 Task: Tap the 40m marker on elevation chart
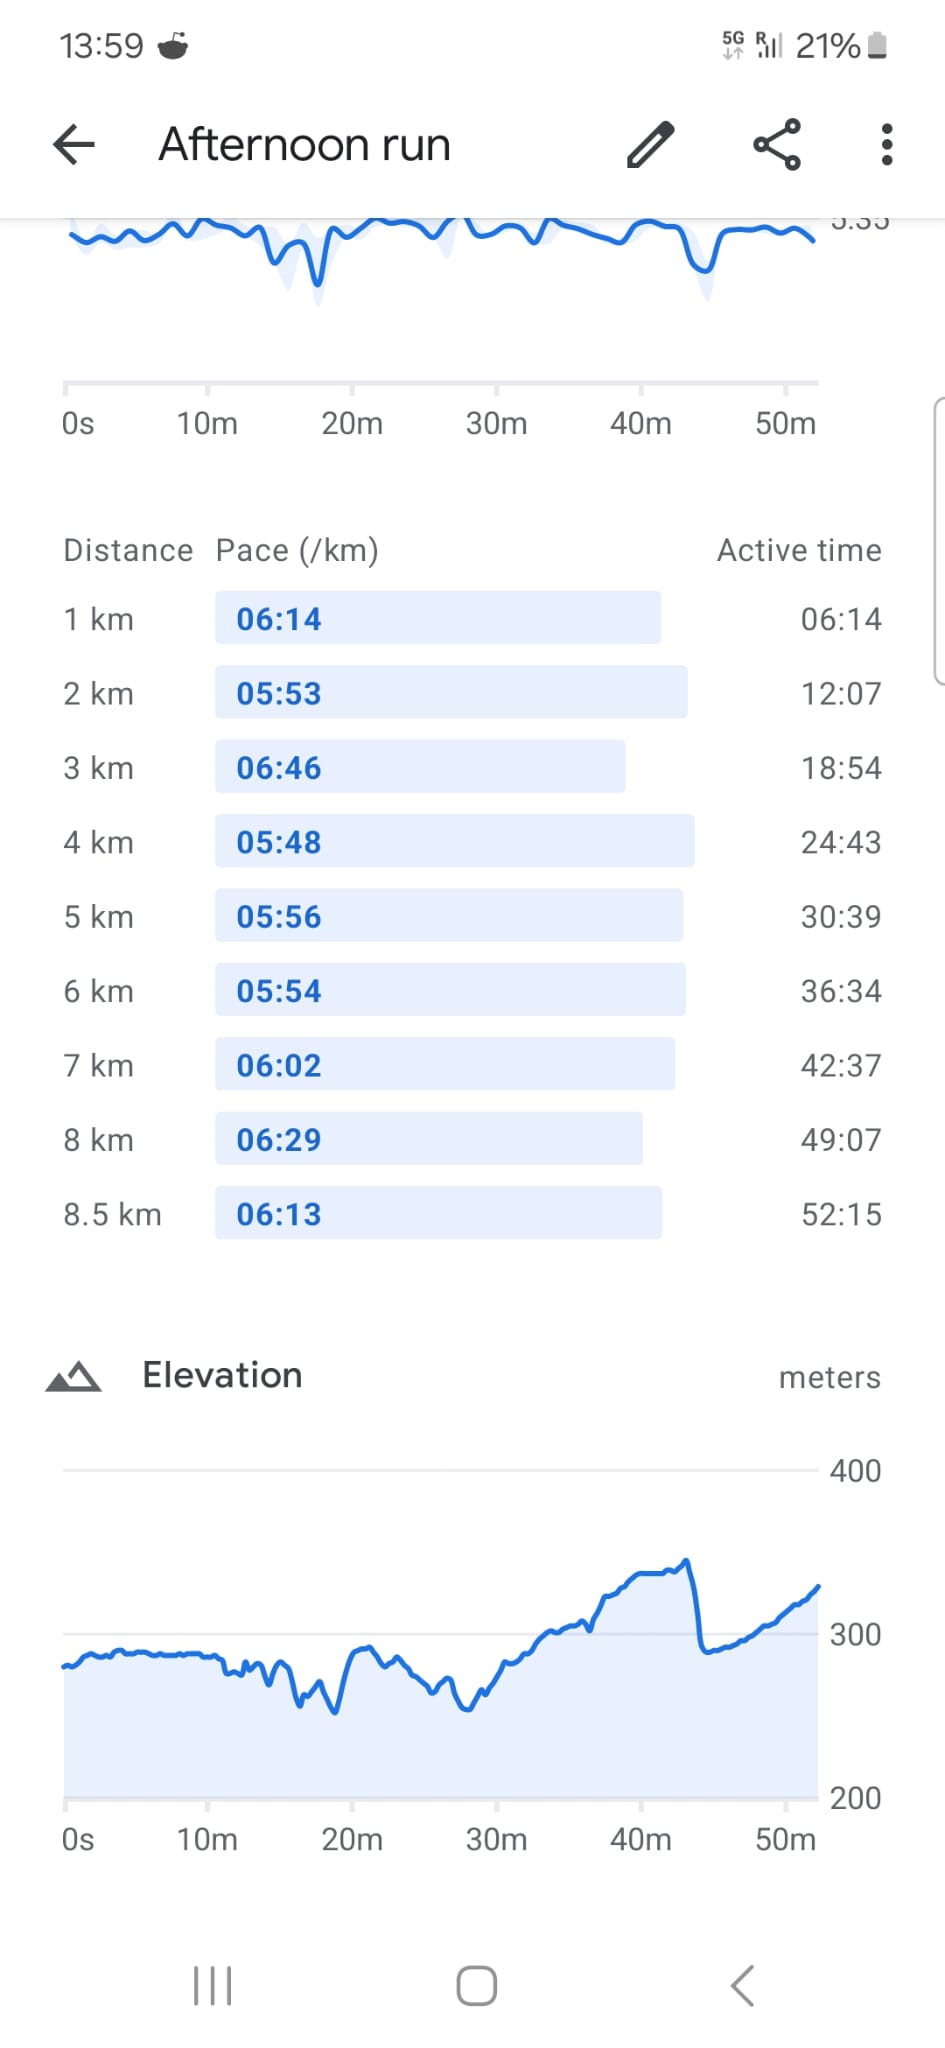tap(641, 1839)
